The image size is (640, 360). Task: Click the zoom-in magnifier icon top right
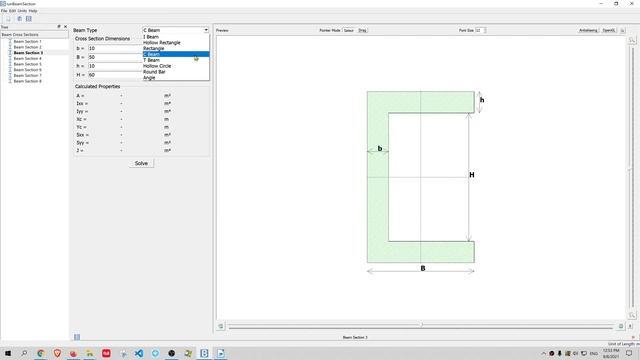pyautogui.click(x=632, y=40)
